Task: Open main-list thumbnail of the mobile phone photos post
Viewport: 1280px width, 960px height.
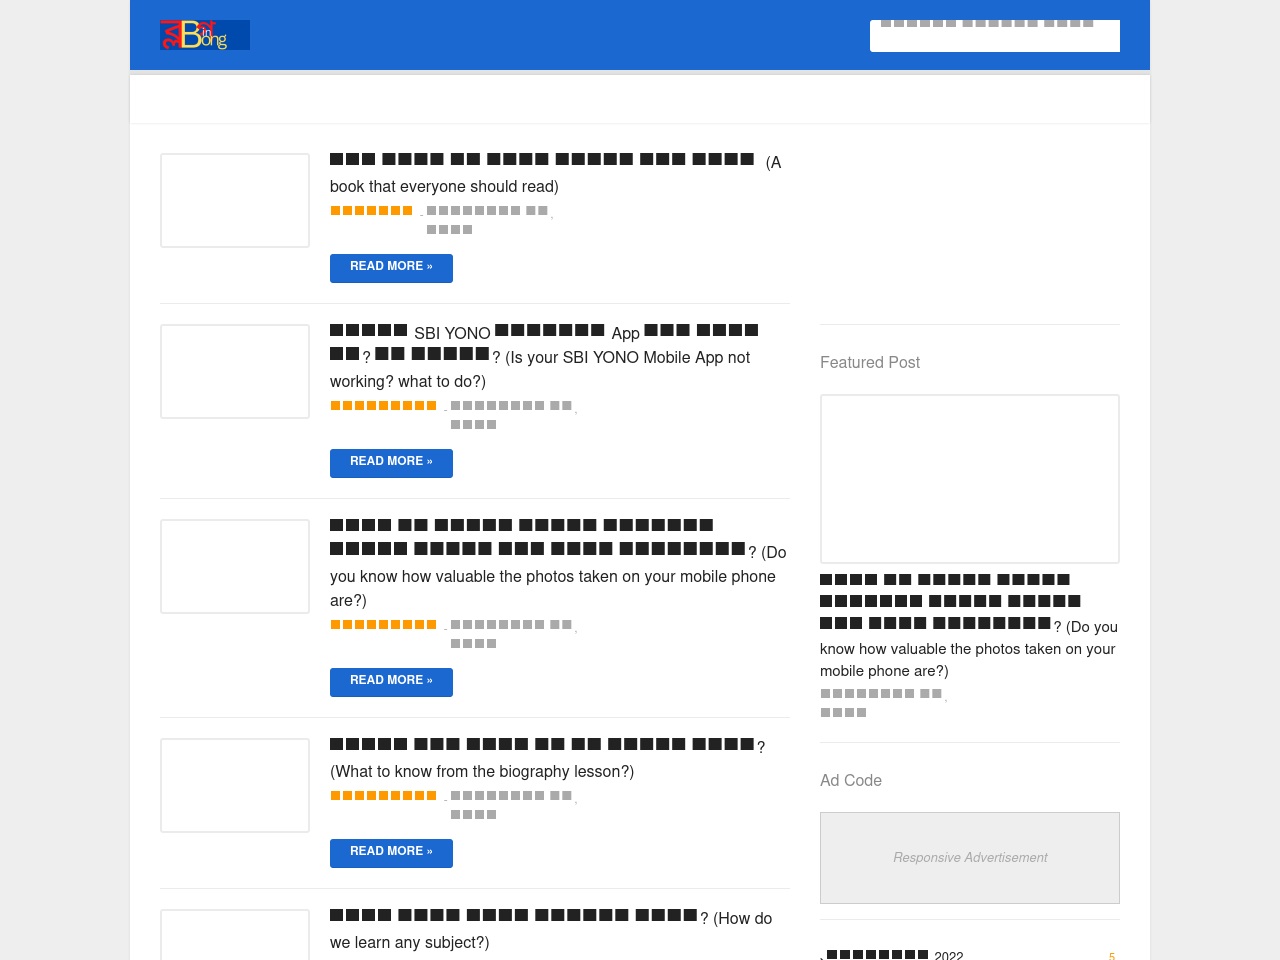Action: [235, 566]
